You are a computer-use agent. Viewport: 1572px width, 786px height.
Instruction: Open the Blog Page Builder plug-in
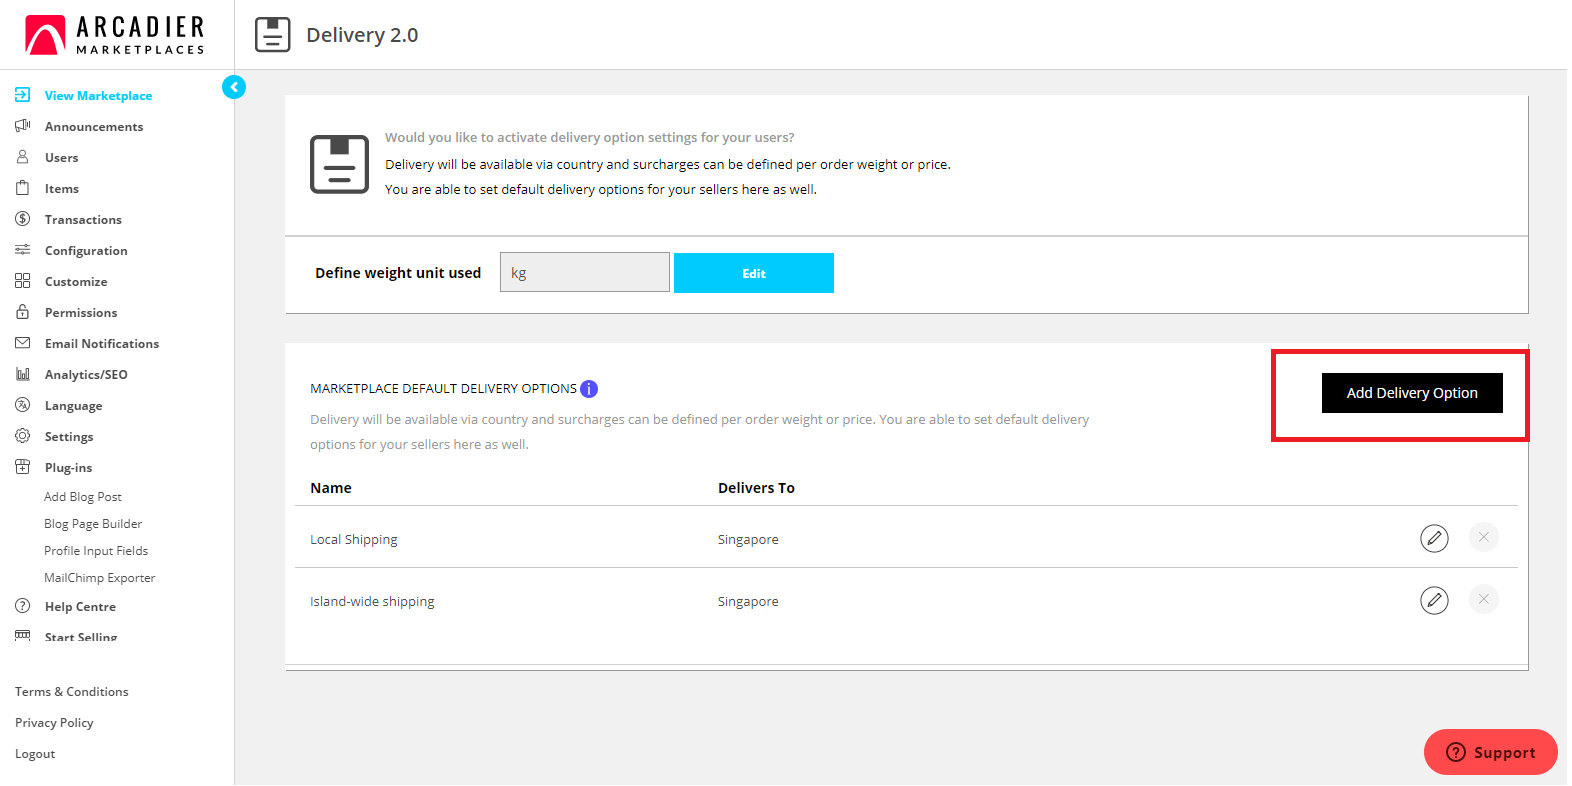pos(93,524)
